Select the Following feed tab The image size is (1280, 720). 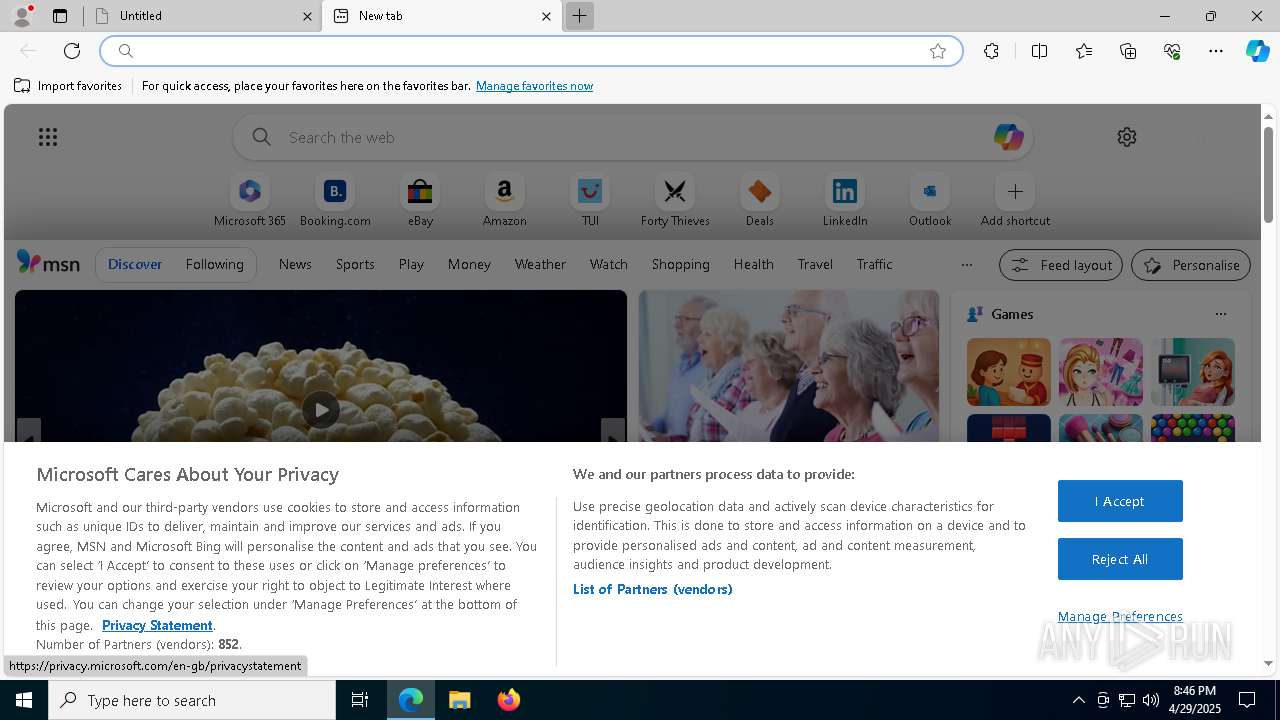(214, 264)
